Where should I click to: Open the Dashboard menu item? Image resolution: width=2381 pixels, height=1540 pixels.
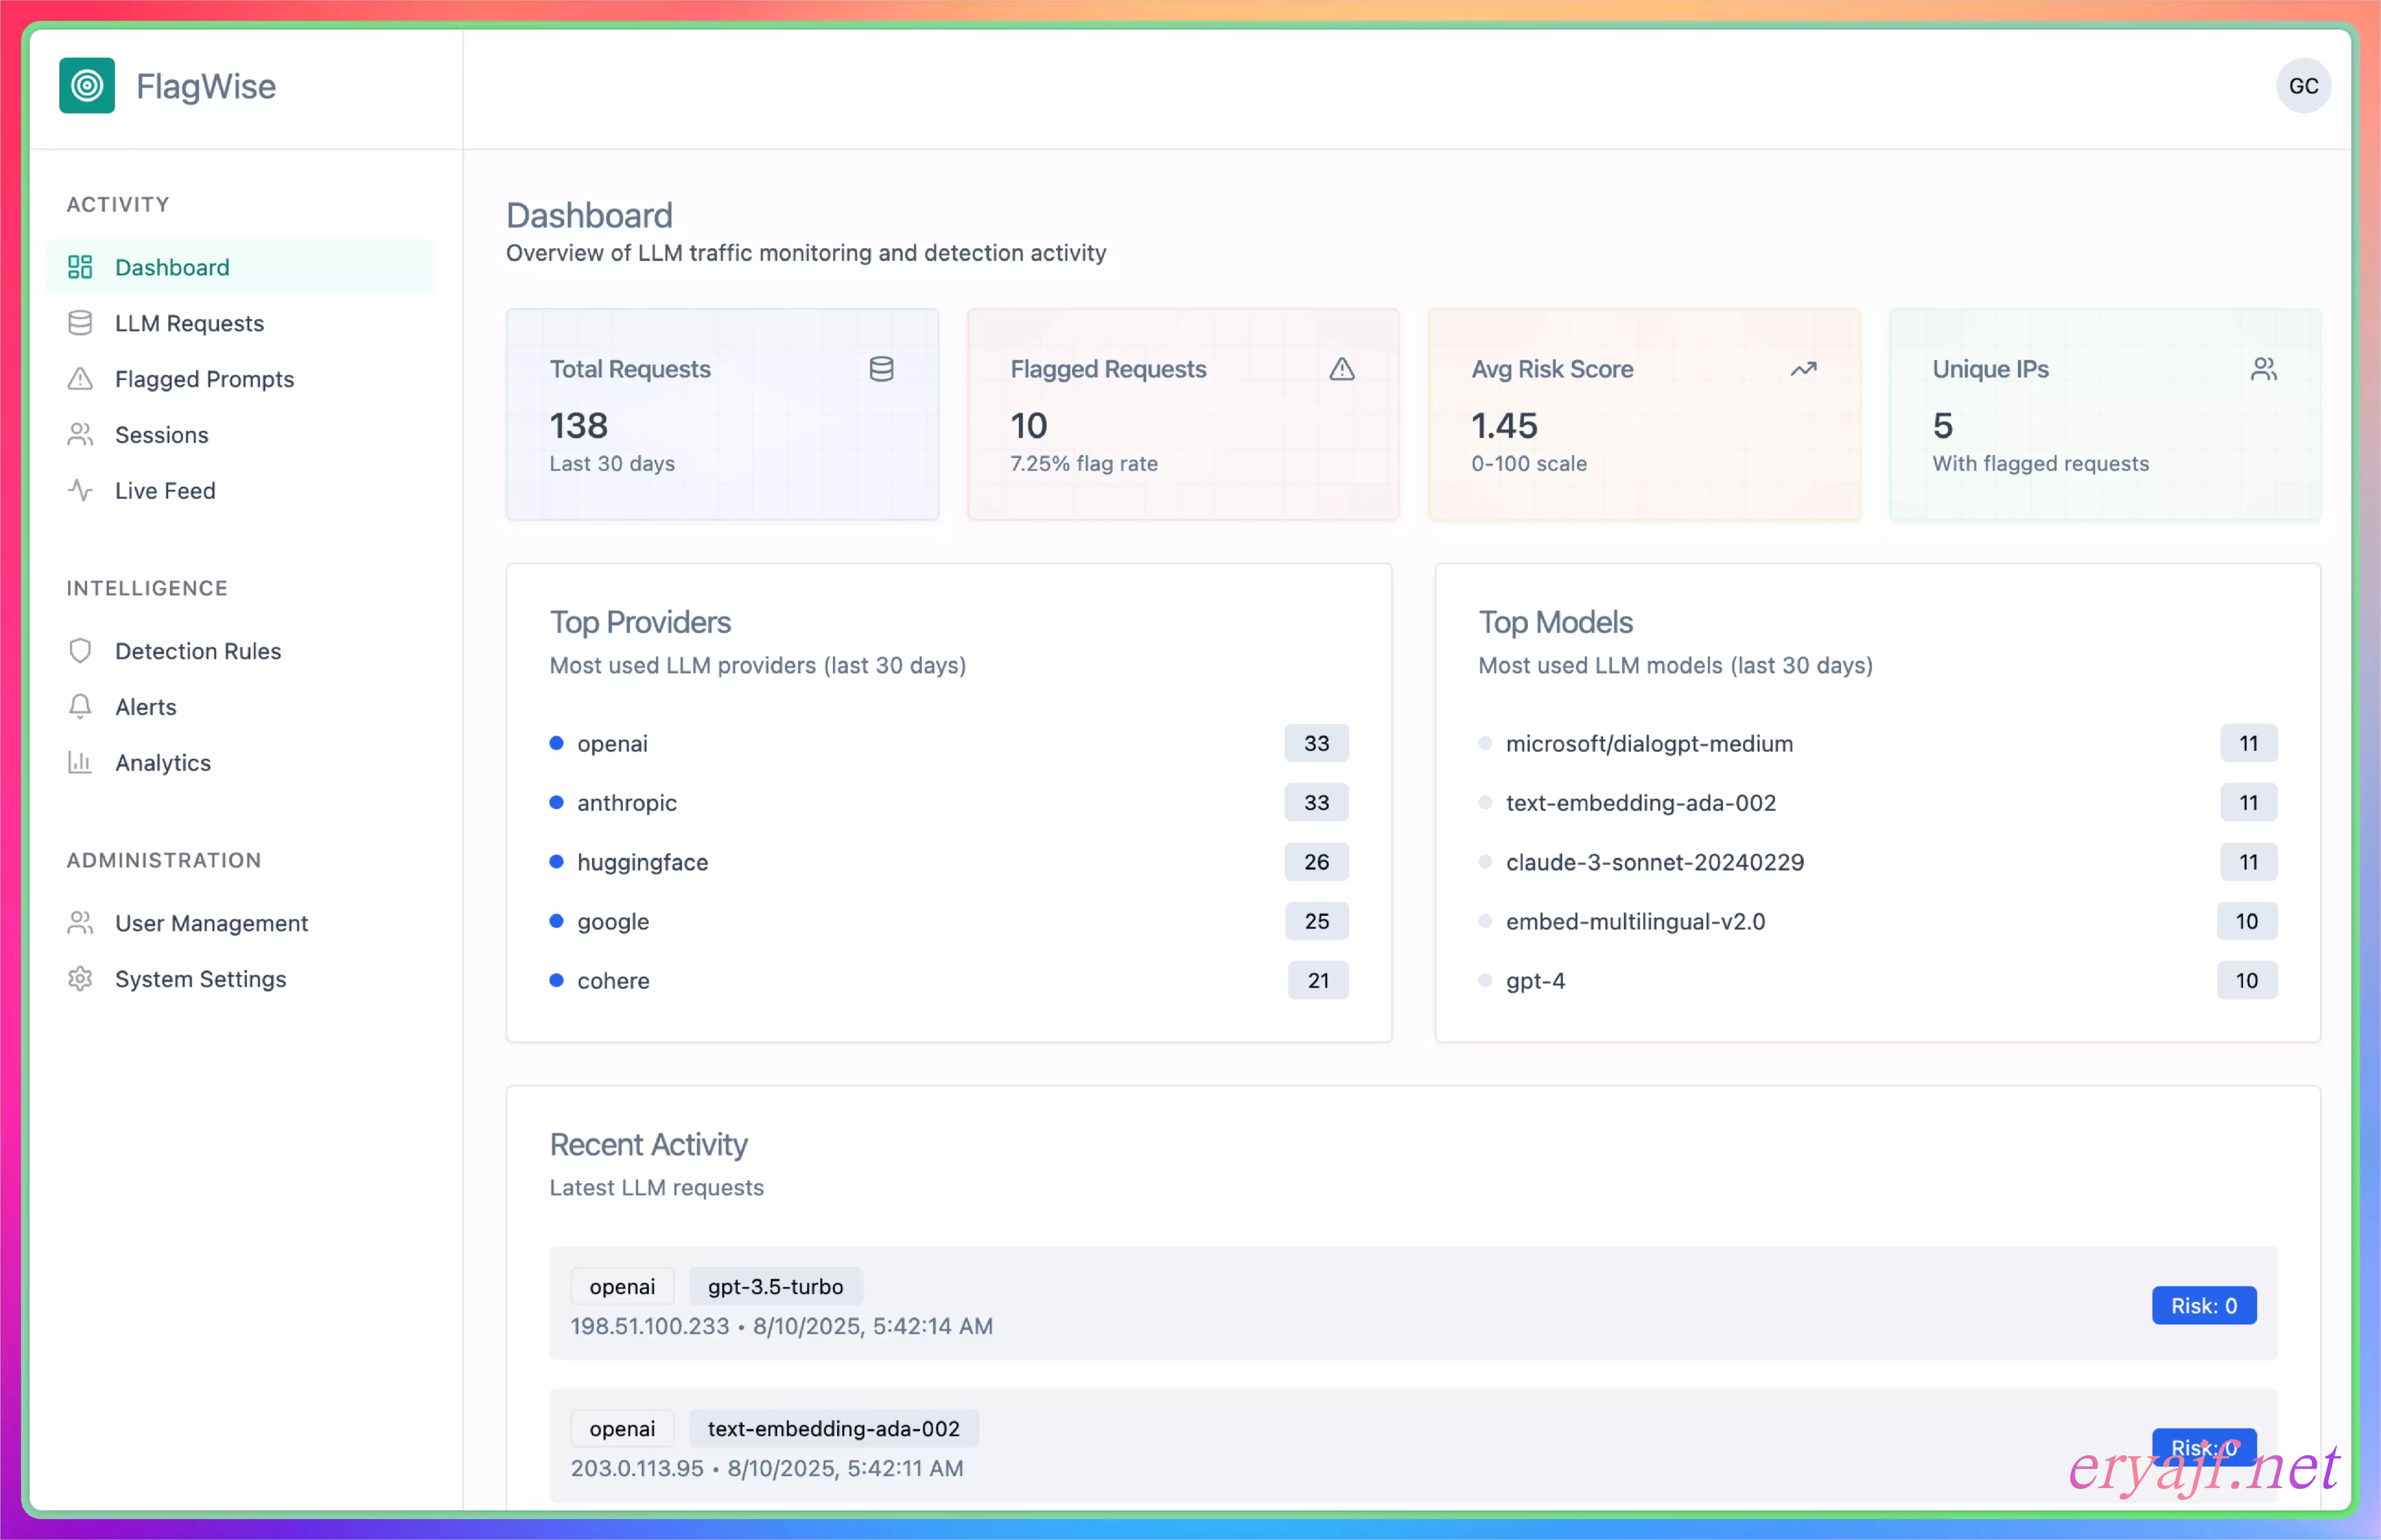pyautogui.click(x=240, y=267)
